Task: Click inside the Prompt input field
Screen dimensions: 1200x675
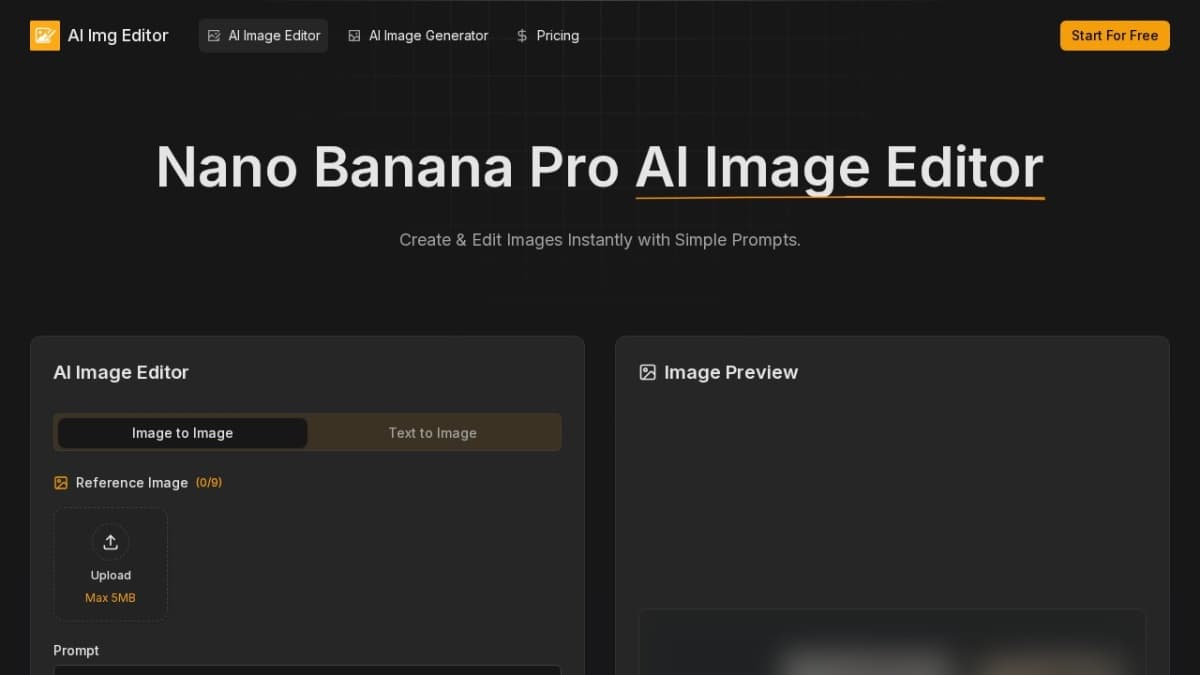Action: point(307,672)
